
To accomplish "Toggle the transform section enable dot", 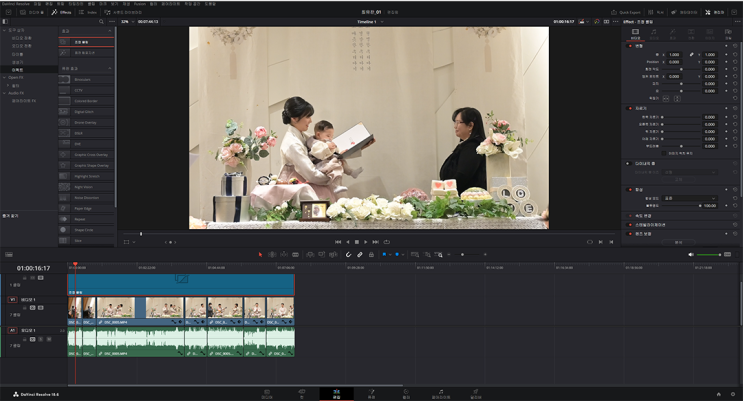I will click(630, 46).
